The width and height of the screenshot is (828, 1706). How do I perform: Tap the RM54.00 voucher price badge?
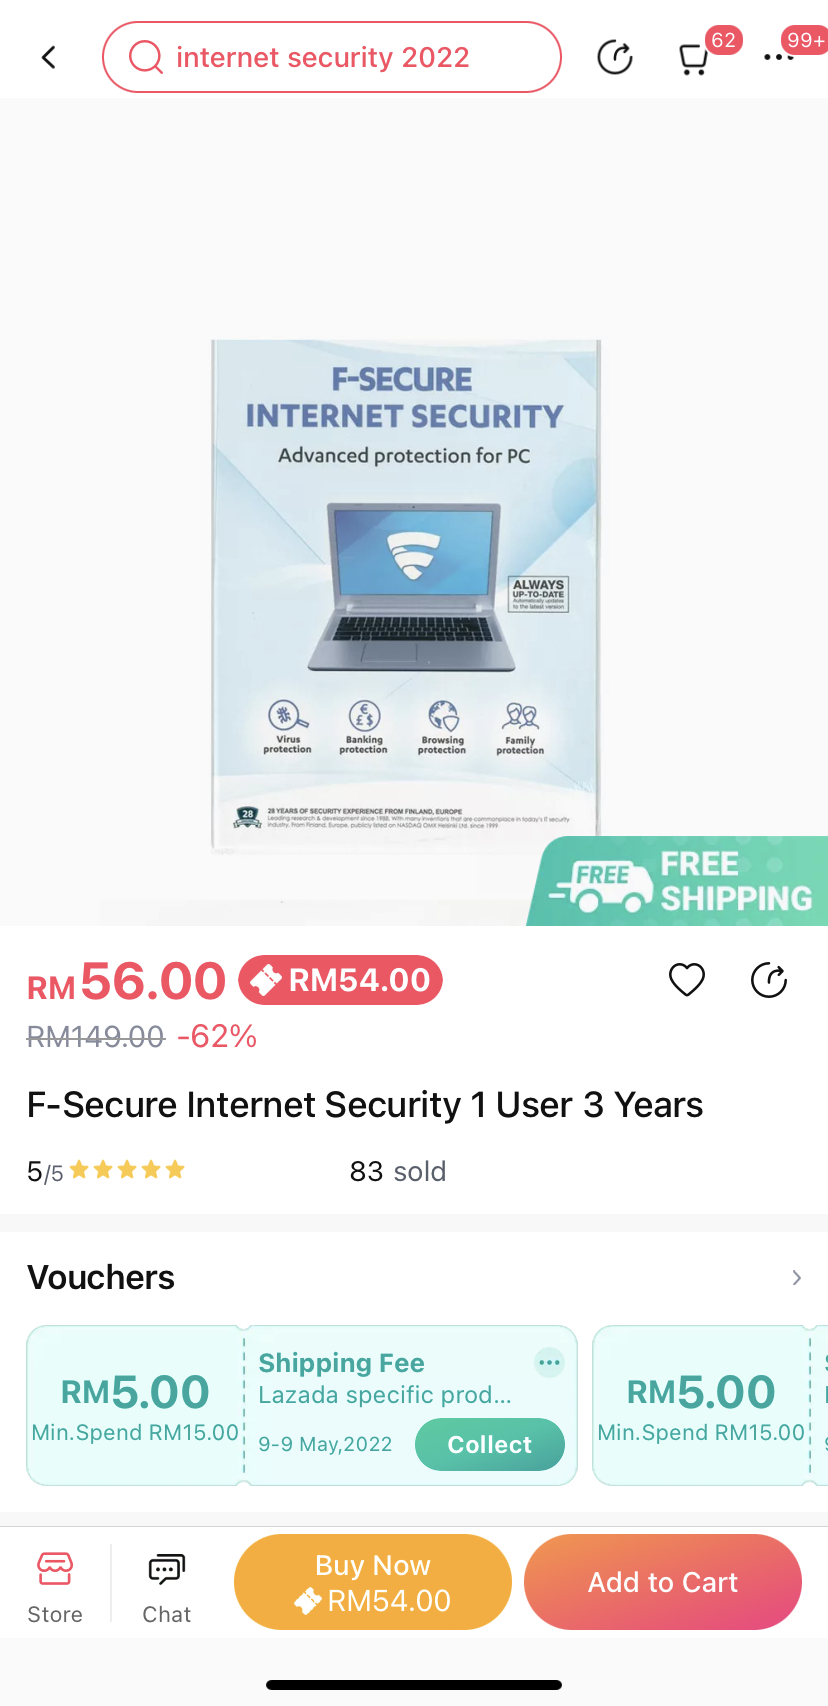(341, 981)
